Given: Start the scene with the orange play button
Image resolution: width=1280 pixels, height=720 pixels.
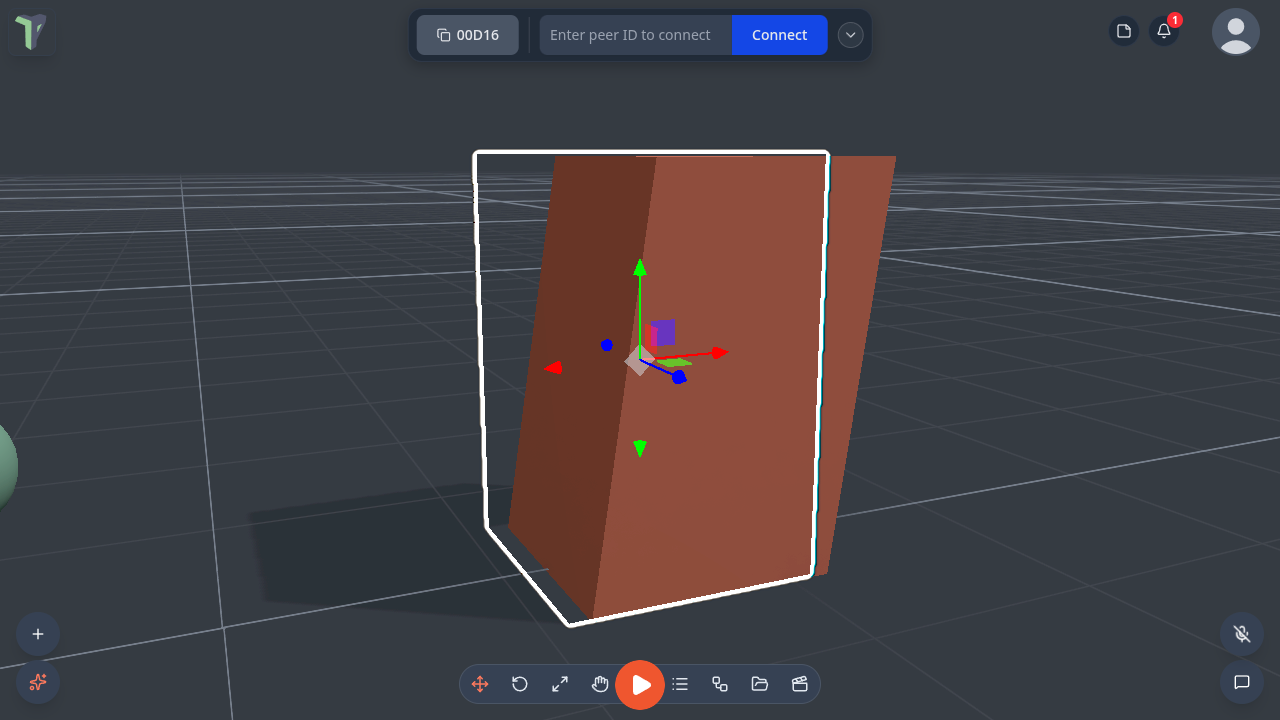Looking at the screenshot, I should (640, 685).
